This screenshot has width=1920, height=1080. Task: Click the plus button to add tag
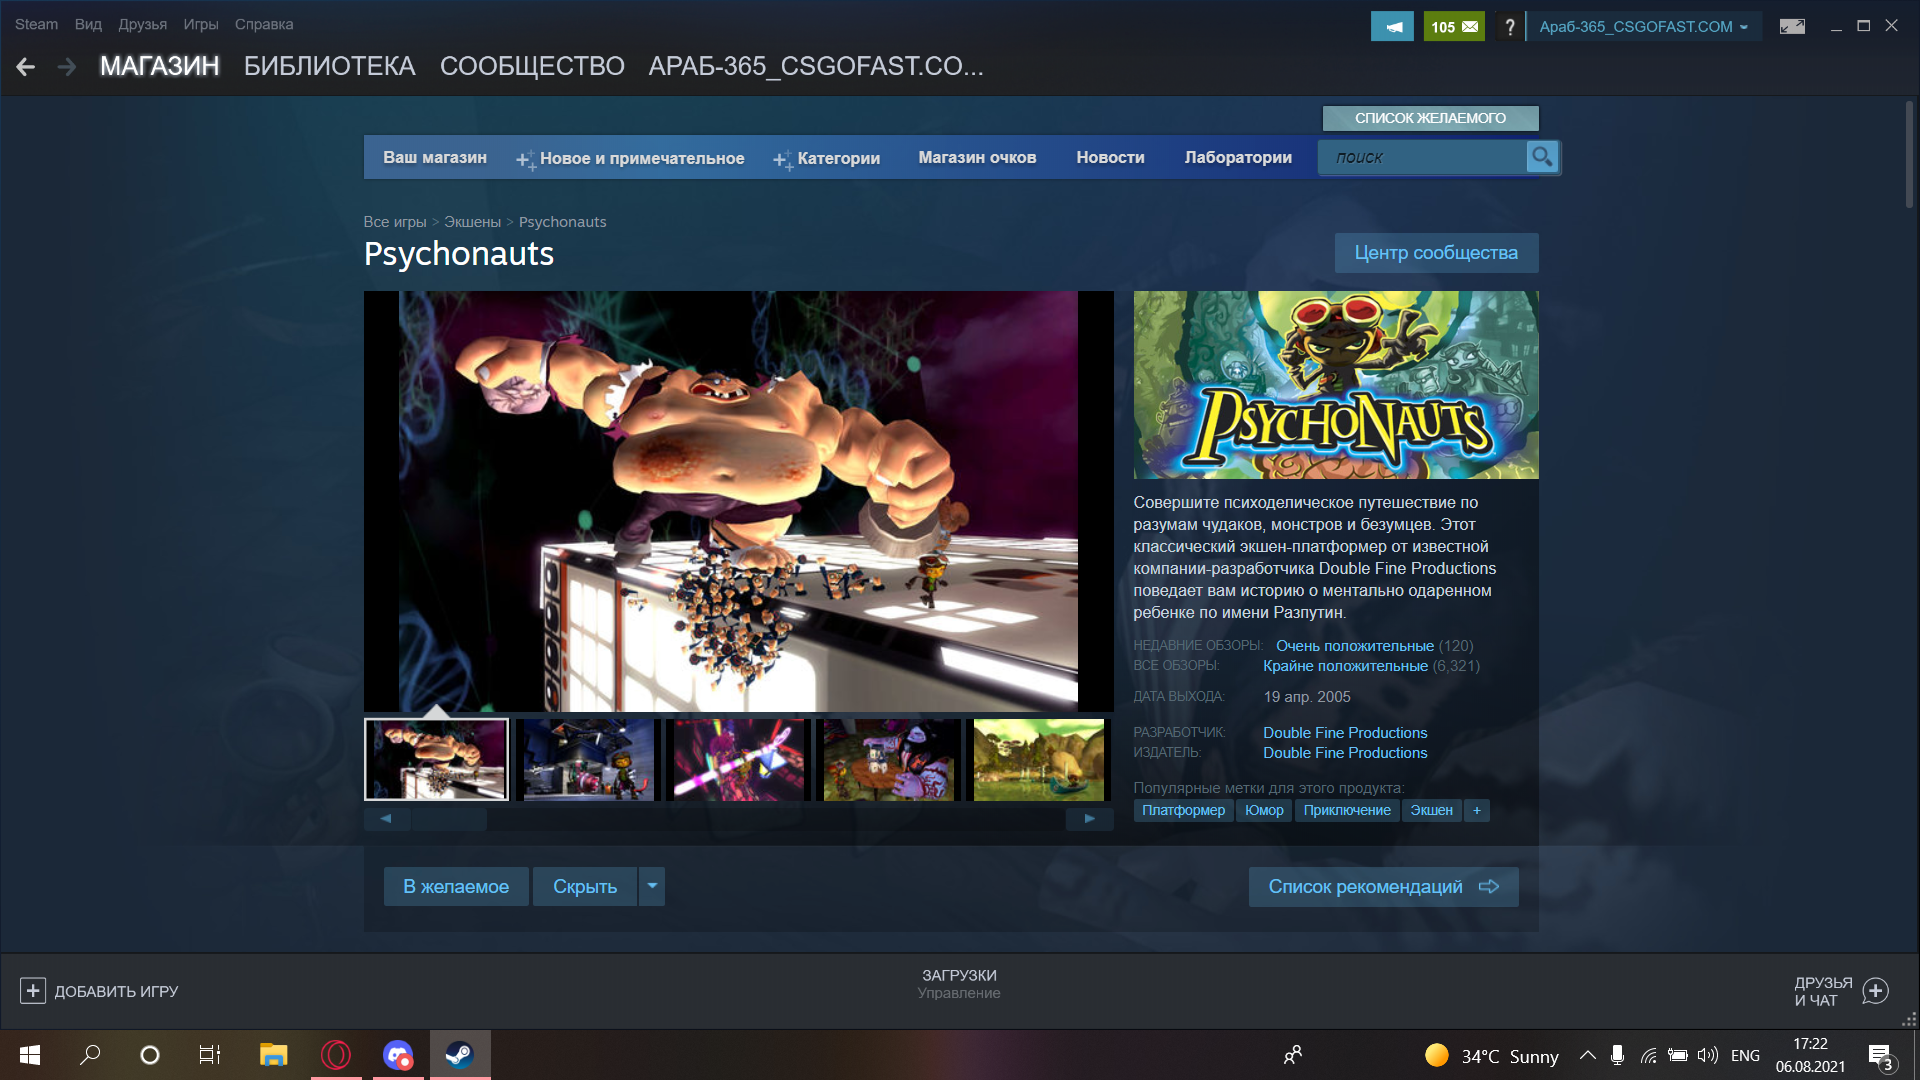click(x=1477, y=810)
